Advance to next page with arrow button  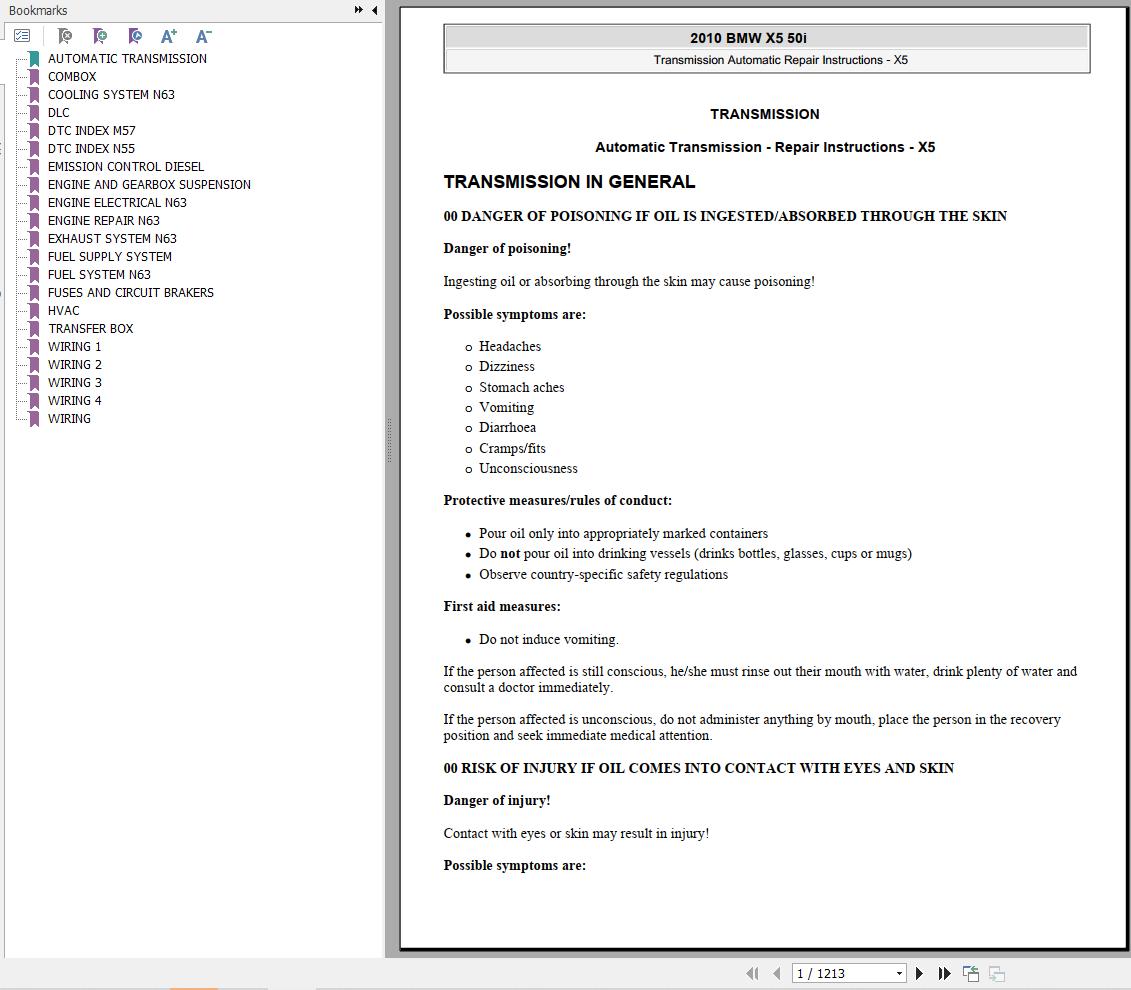(x=919, y=973)
